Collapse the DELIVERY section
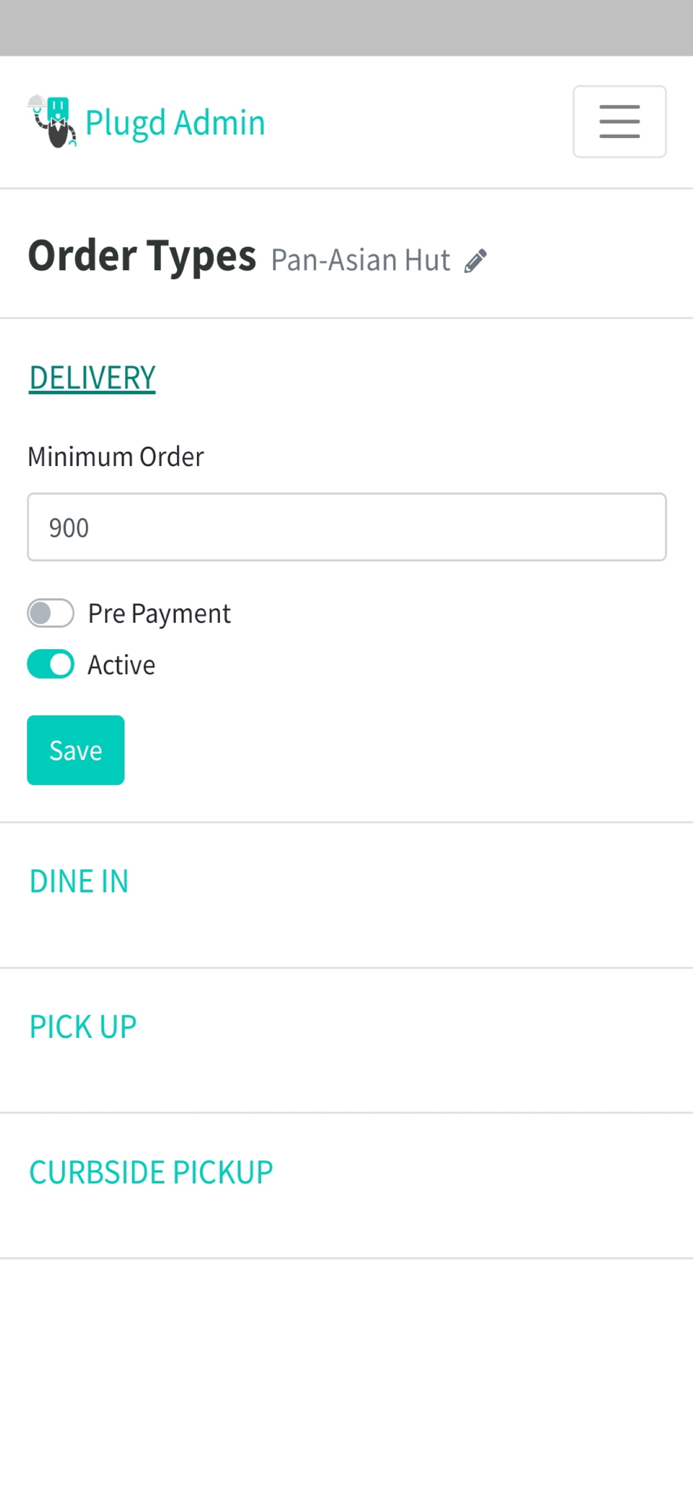The width and height of the screenshot is (693, 1500). coord(92,377)
